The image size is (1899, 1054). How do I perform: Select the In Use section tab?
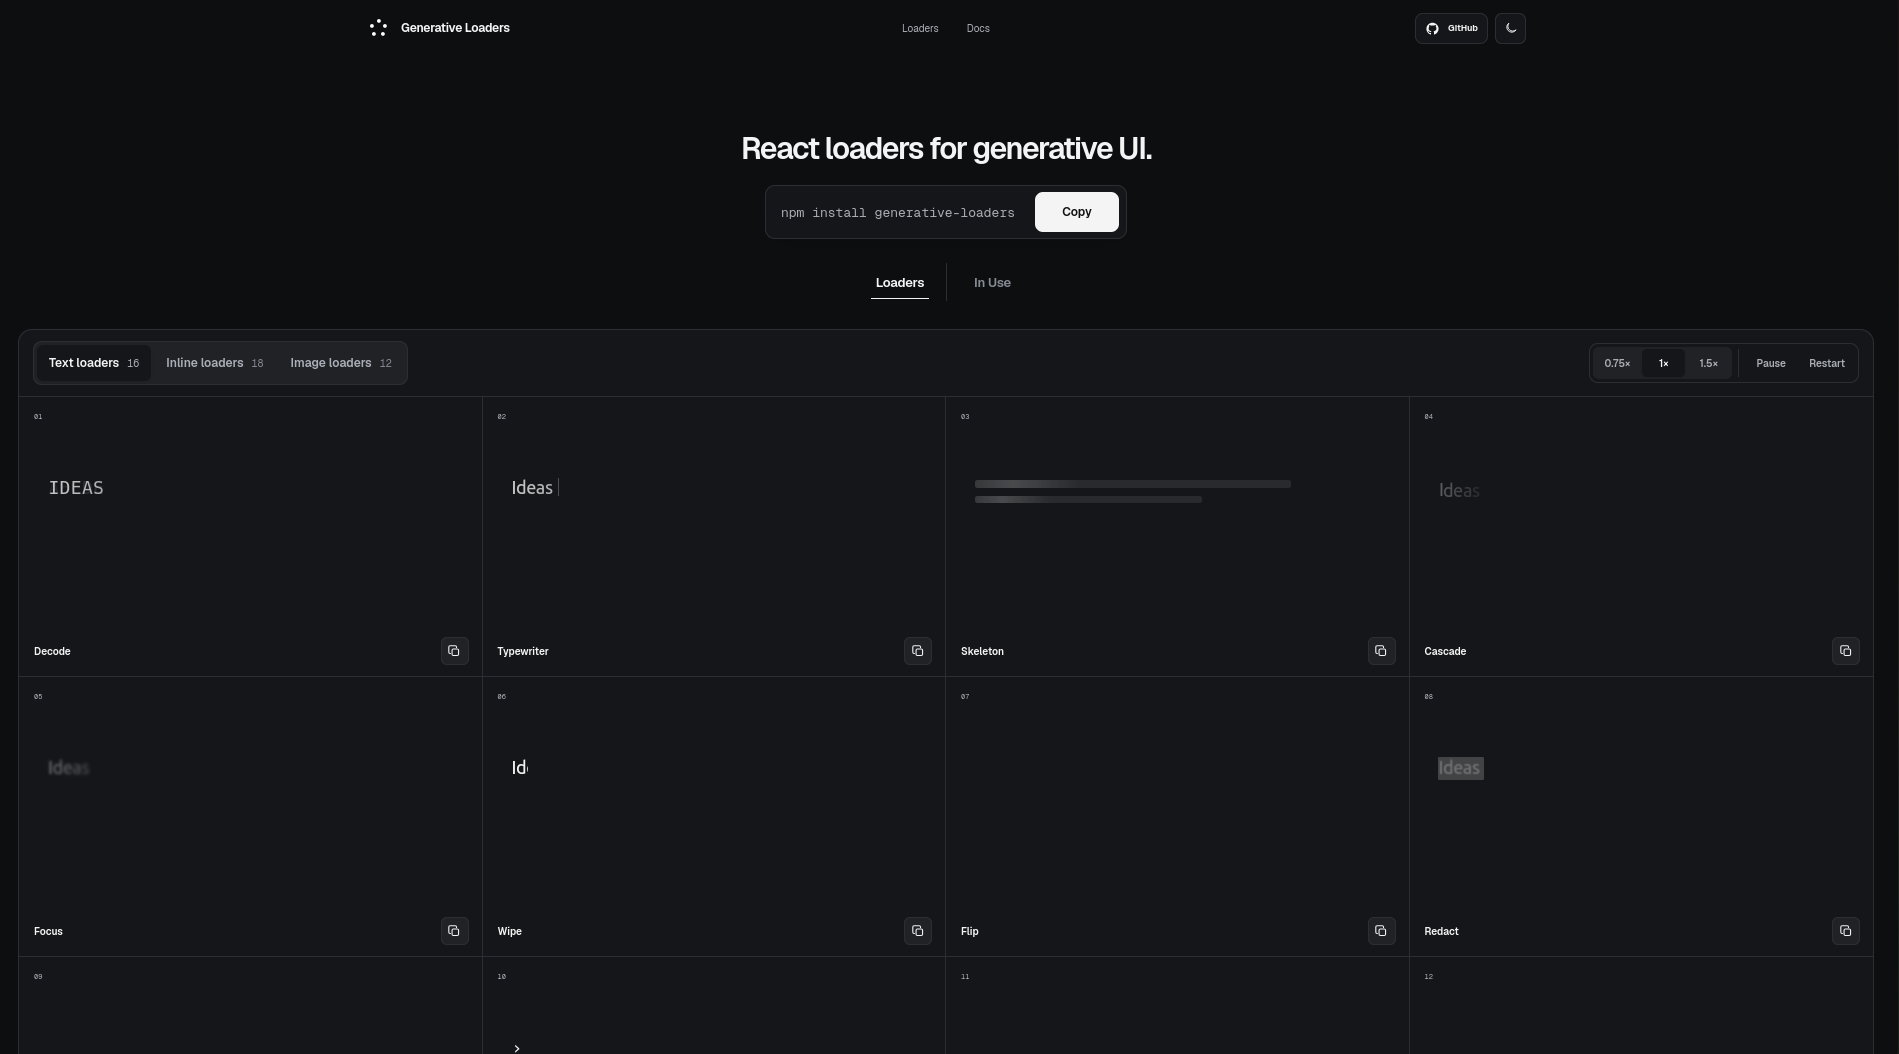tap(992, 283)
